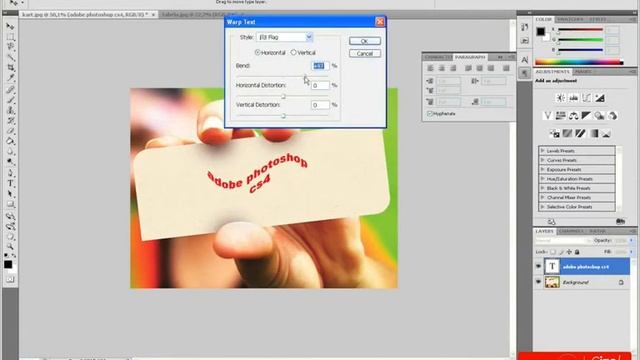Open Character panel from collapsed dock icon

click(524, 60)
